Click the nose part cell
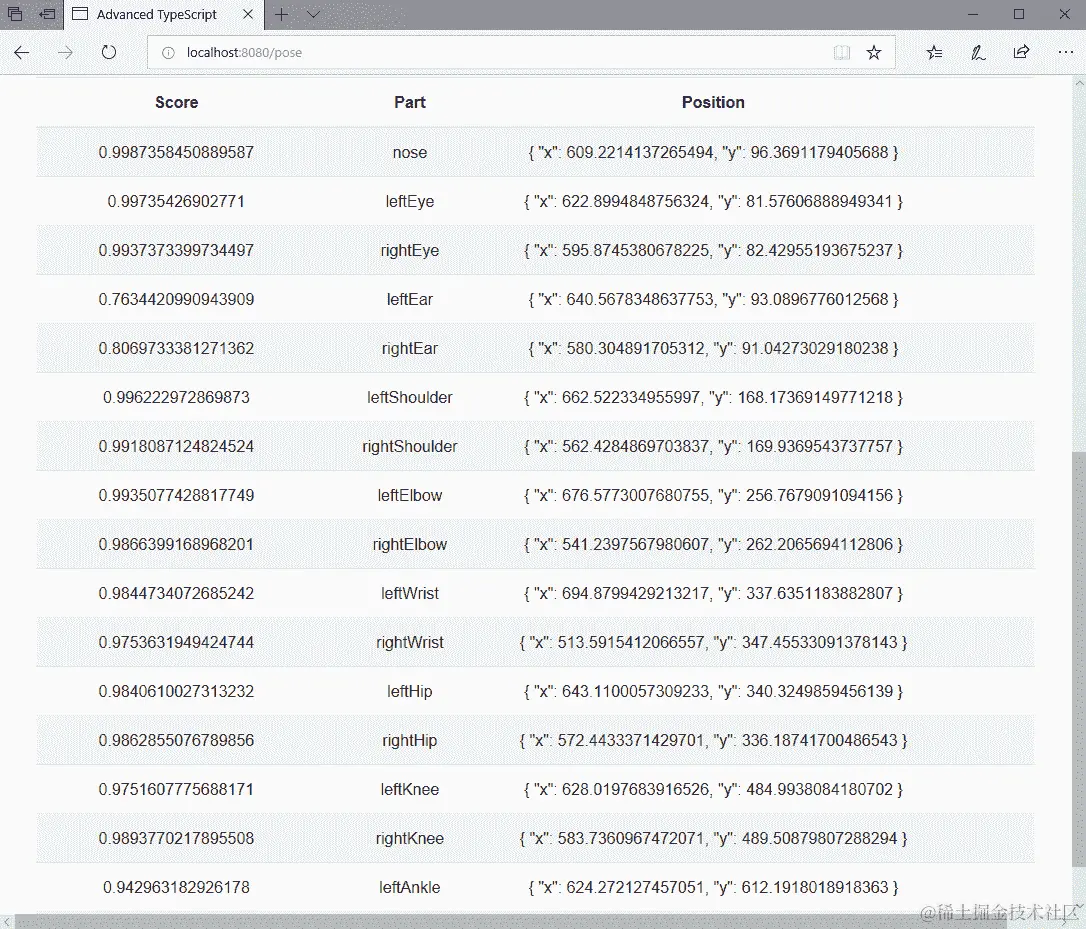The width and height of the screenshot is (1086, 929). (x=410, y=152)
